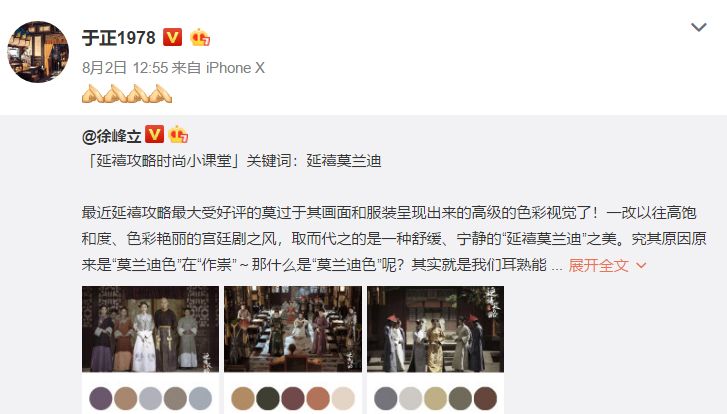Click the dark green swatch under the second image

point(268,398)
